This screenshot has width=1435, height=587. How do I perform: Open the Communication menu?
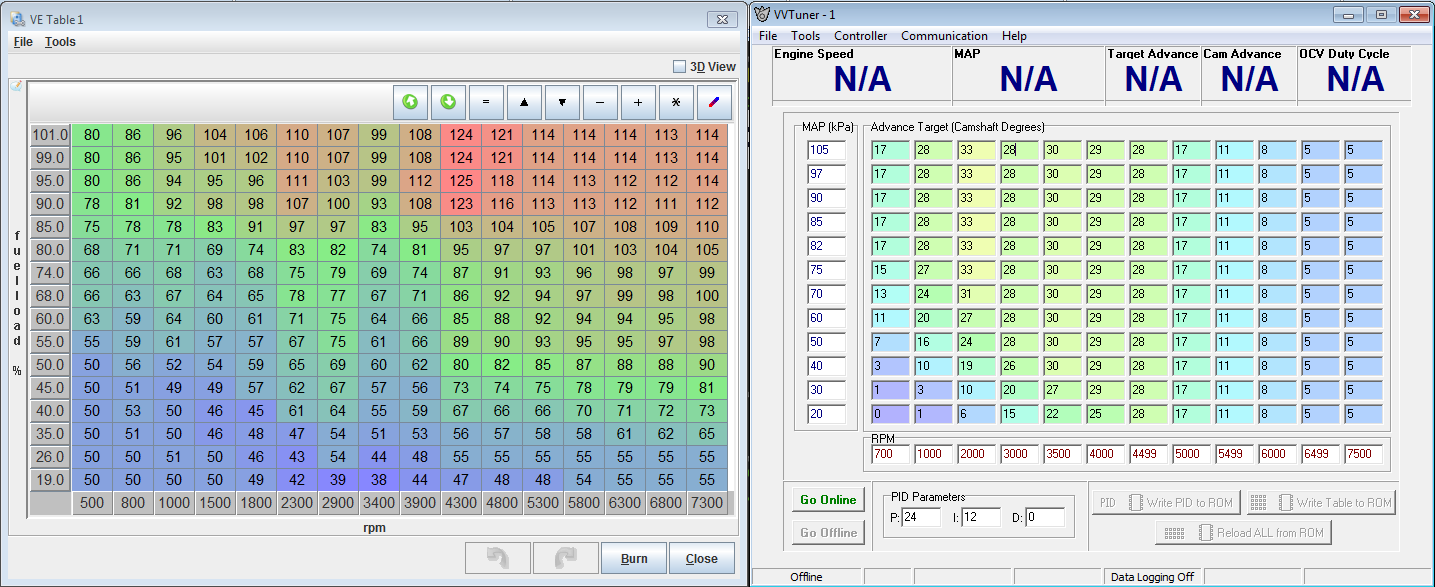pyautogui.click(x=944, y=35)
